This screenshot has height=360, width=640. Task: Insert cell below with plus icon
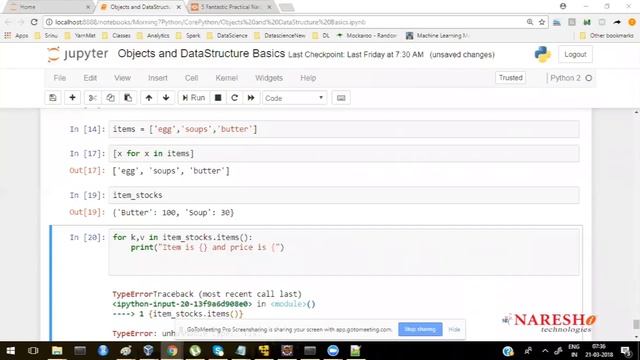click(72, 98)
